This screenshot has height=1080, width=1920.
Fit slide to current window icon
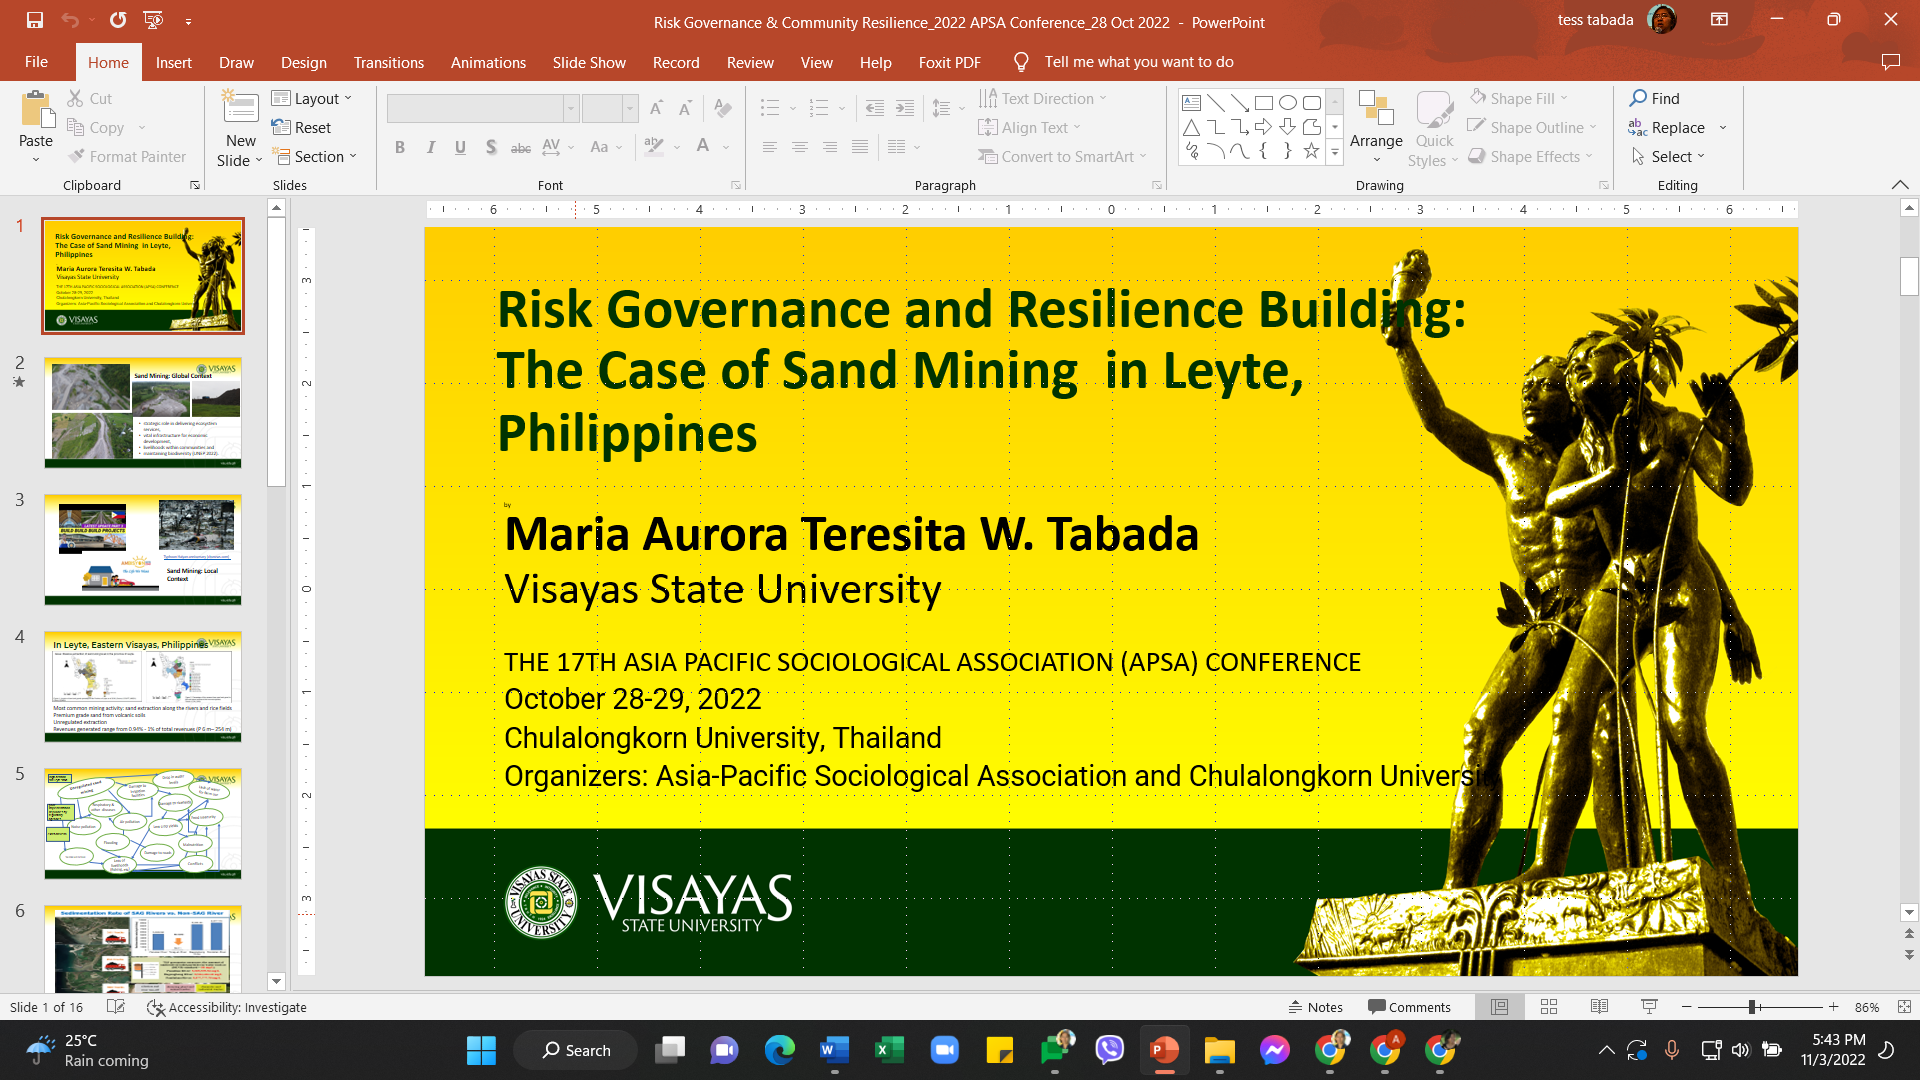click(1904, 1007)
